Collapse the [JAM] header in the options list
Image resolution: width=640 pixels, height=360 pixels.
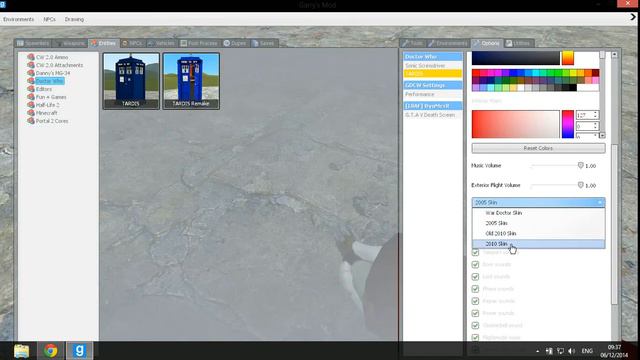coord(433,106)
